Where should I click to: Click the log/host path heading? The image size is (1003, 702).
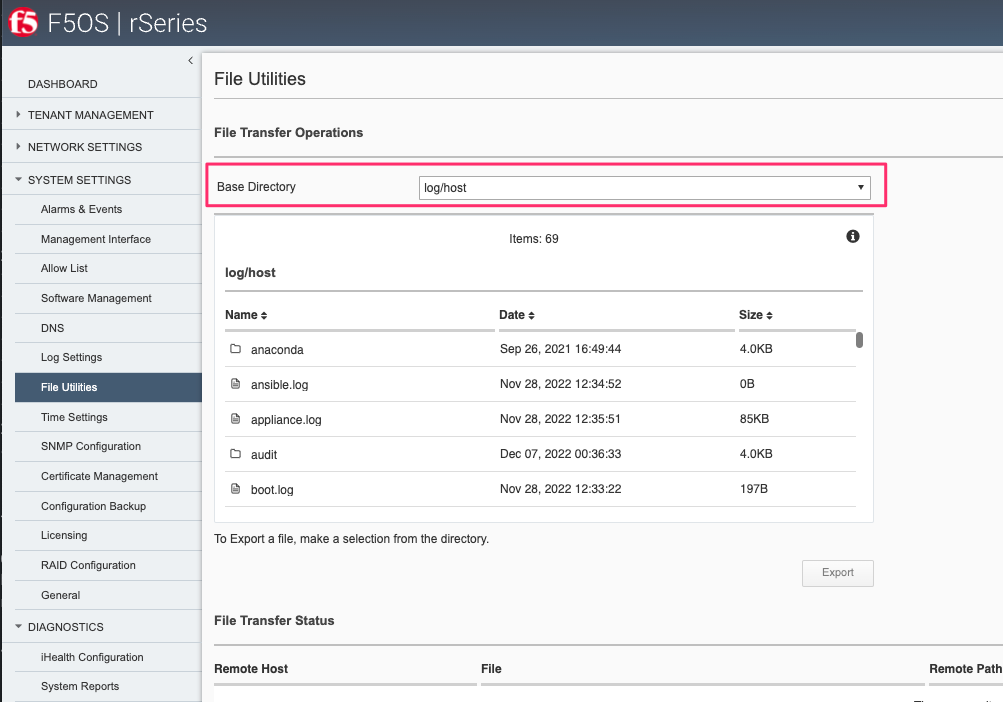pos(250,273)
